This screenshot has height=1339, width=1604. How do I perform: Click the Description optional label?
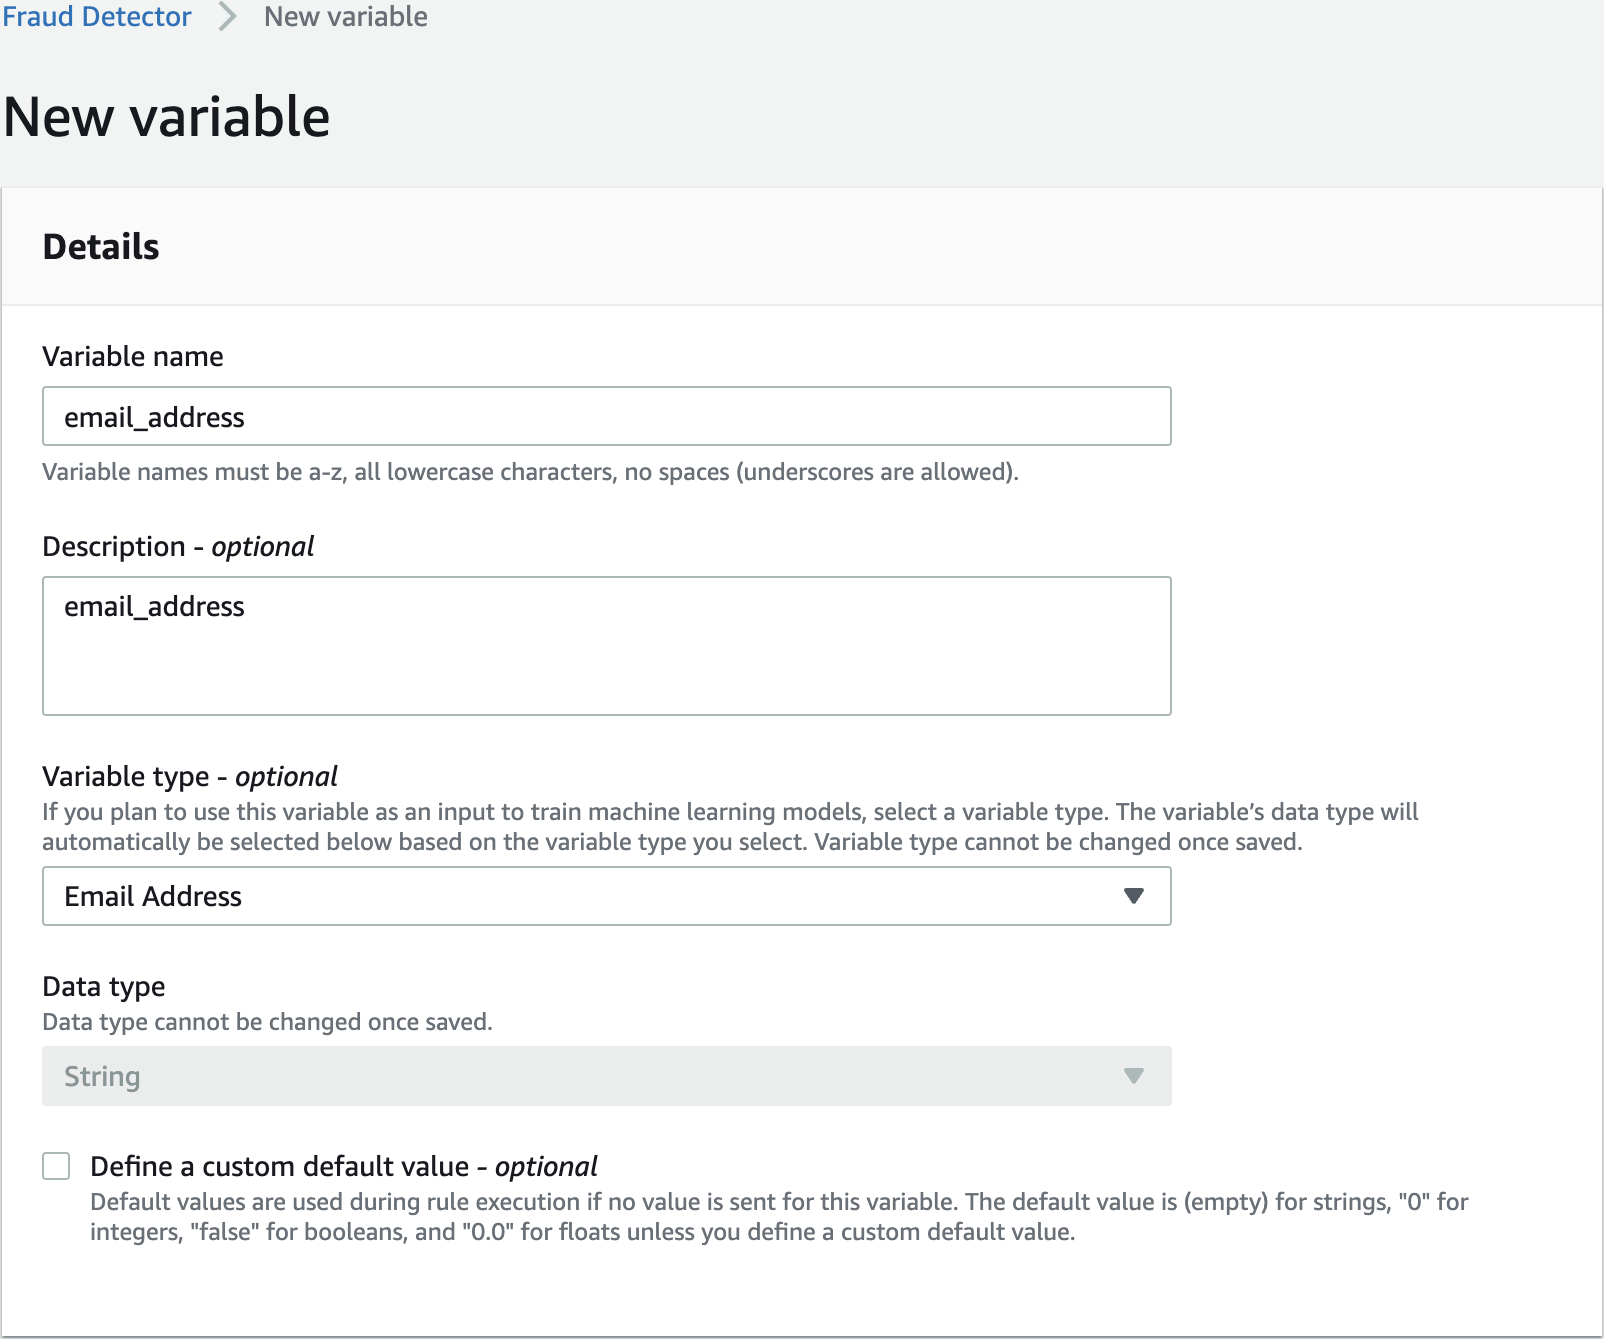(x=178, y=546)
